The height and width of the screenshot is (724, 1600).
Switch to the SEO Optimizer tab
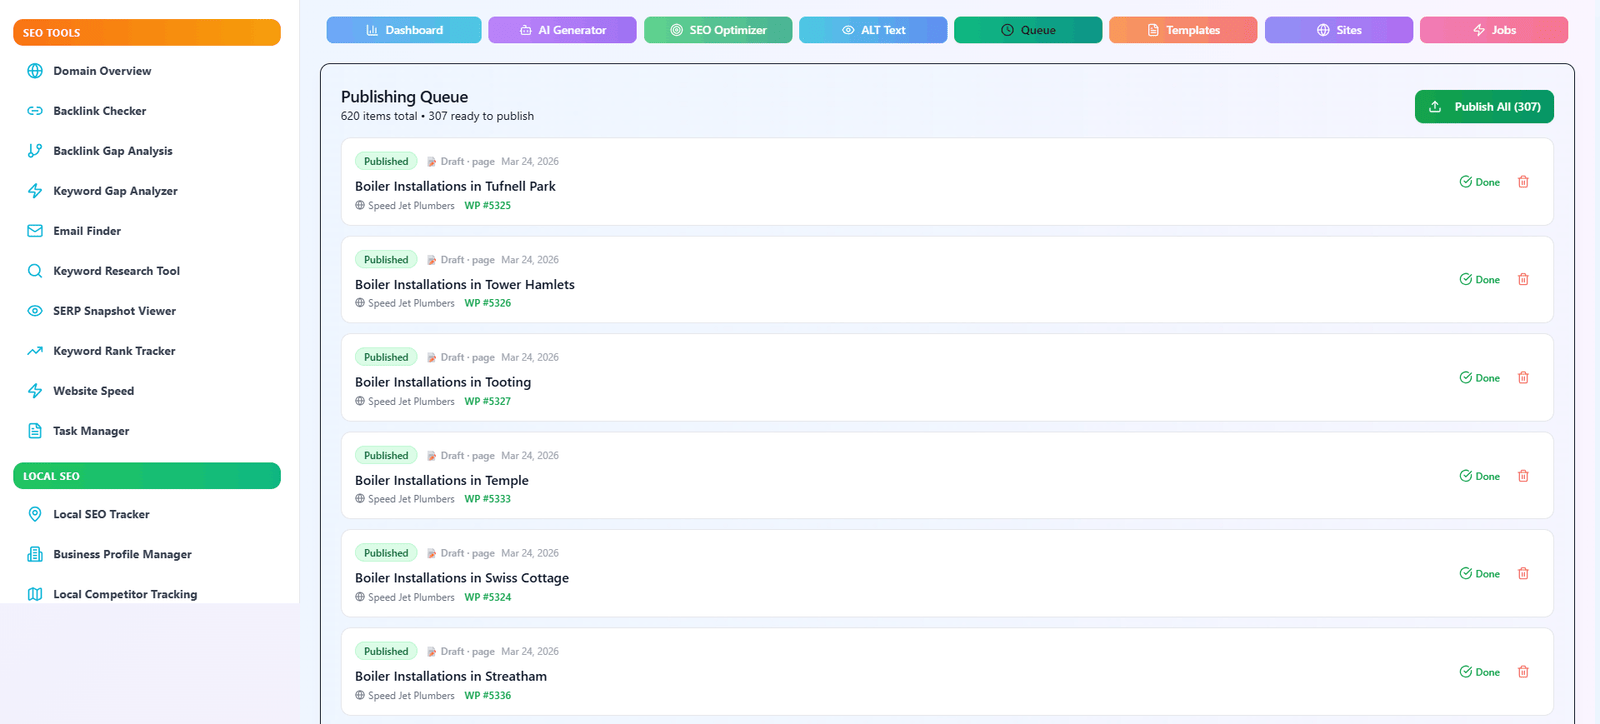coord(718,30)
